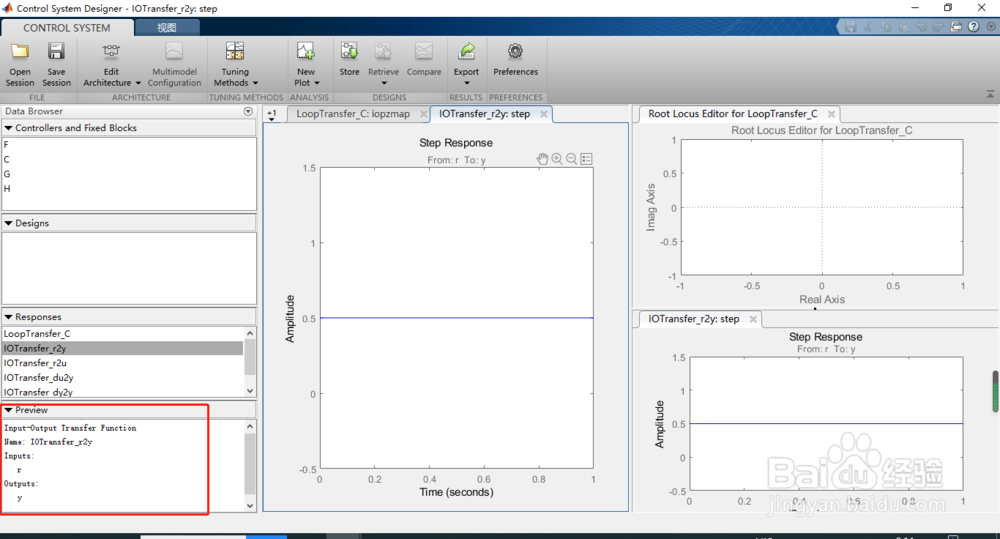Click the quick access Undo icon
This screenshot has width=1000, height=539.
(x=921, y=27)
